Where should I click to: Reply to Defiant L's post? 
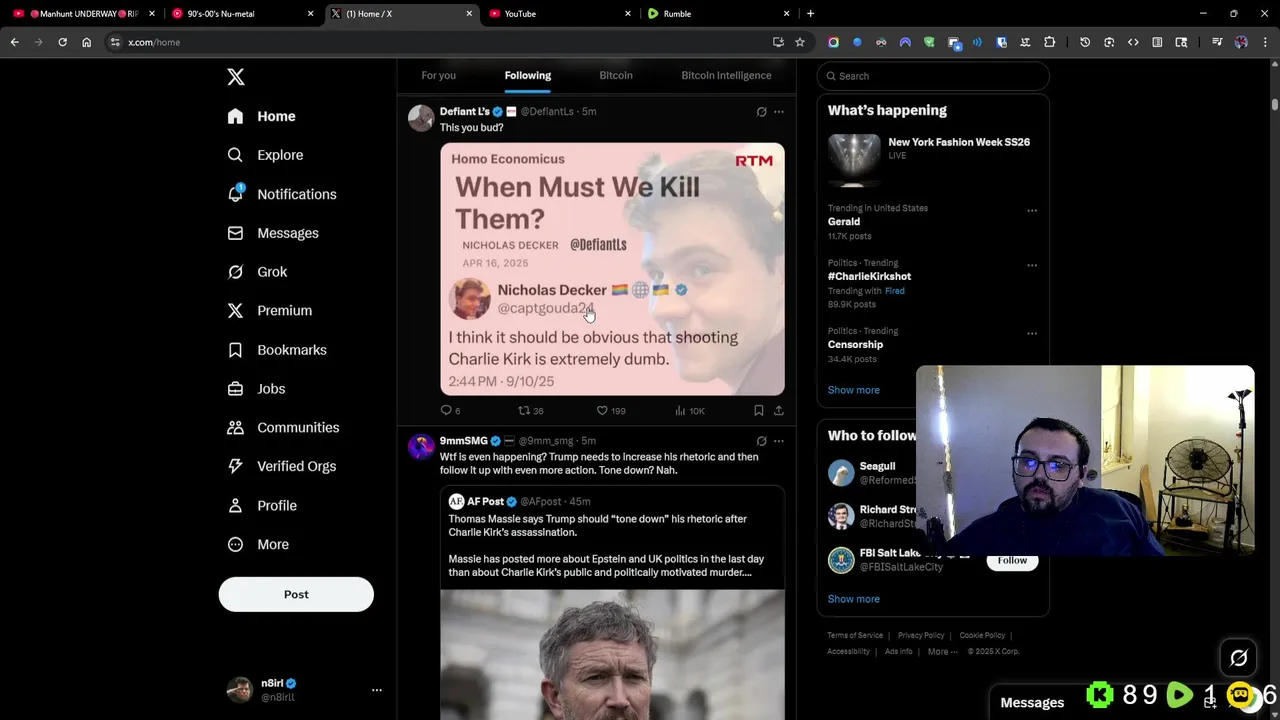tap(450, 411)
